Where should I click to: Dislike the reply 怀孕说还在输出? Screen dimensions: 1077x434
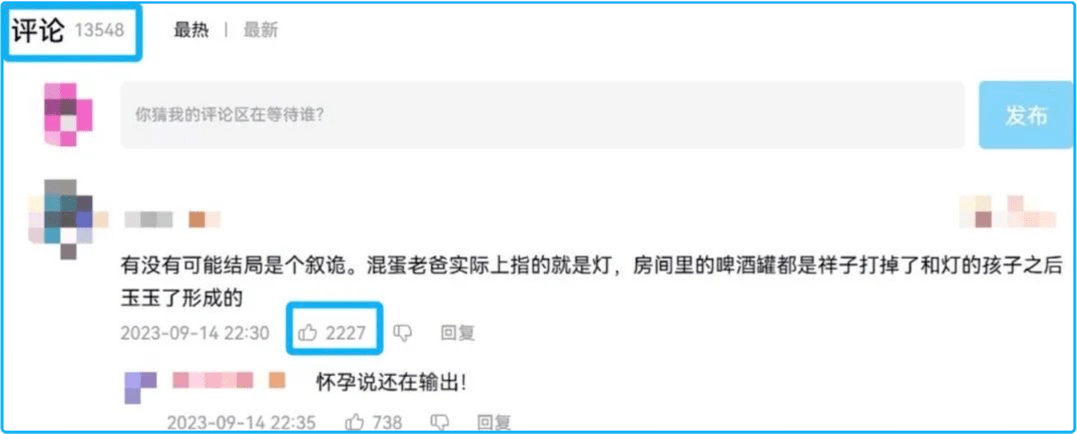[440, 421]
